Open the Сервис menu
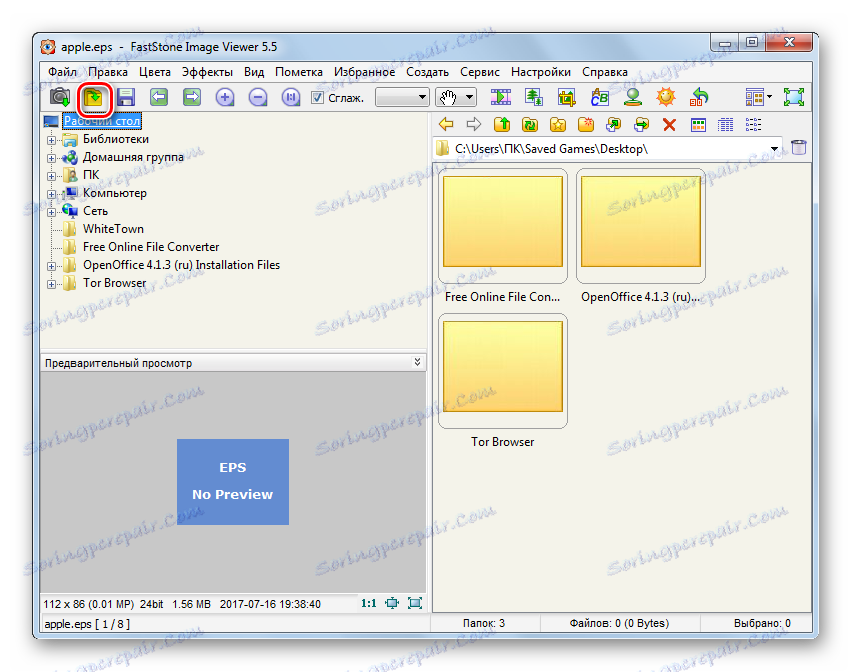This screenshot has width=852, height=672. [479, 72]
